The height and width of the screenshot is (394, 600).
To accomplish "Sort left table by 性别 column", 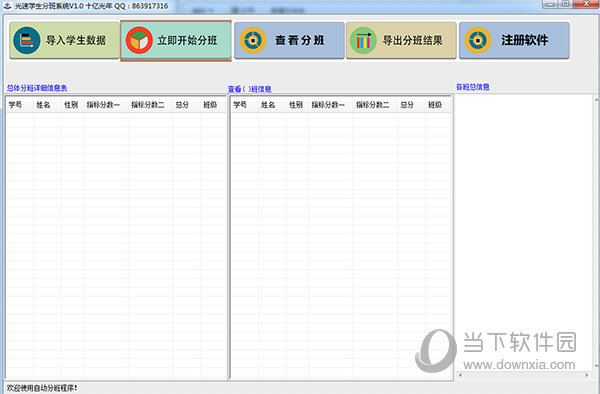I will click(73, 105).
